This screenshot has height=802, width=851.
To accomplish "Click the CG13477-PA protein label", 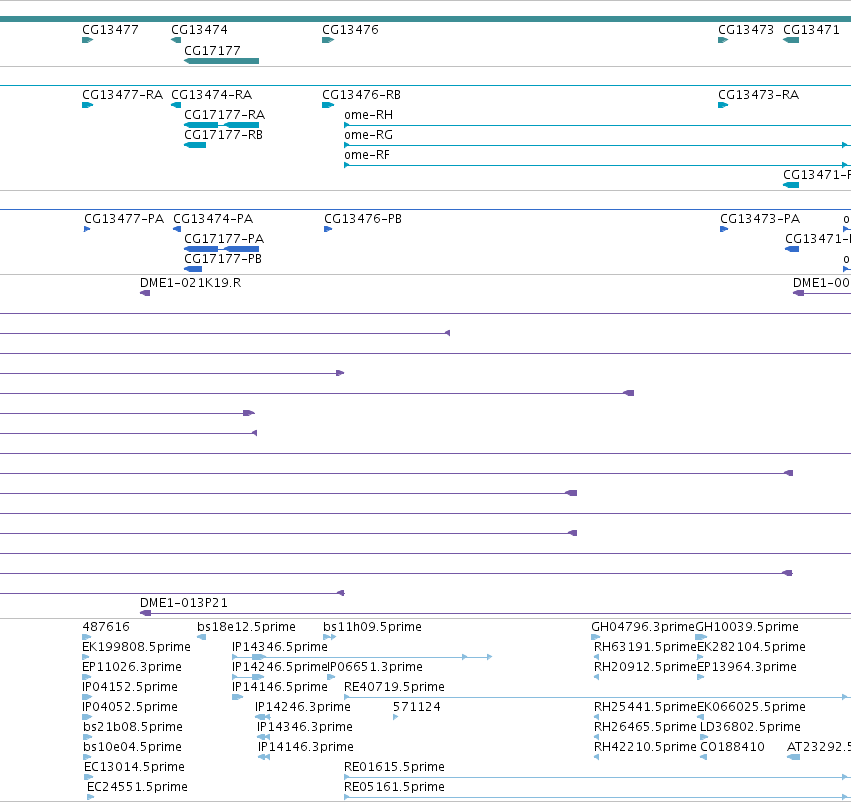I will click(124, 219).
